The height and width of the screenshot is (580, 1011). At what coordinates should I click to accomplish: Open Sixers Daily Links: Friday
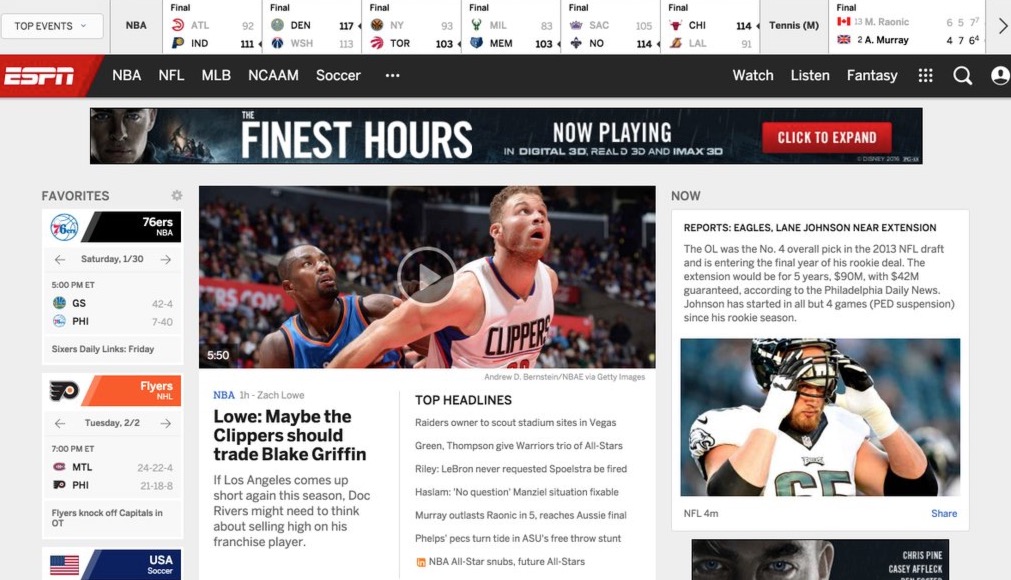coord(103,349)
